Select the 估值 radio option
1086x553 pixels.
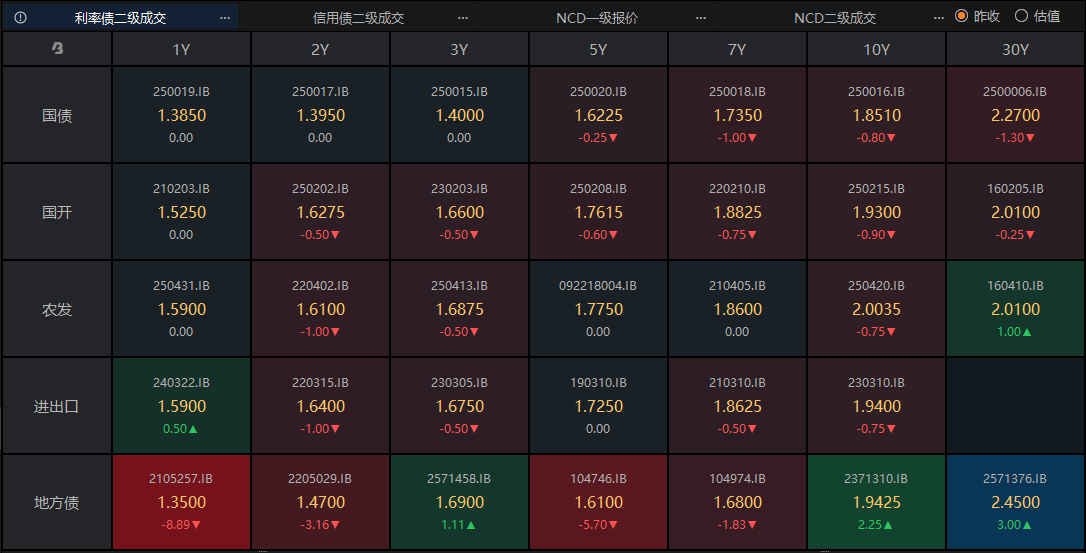click(1021, 16)
